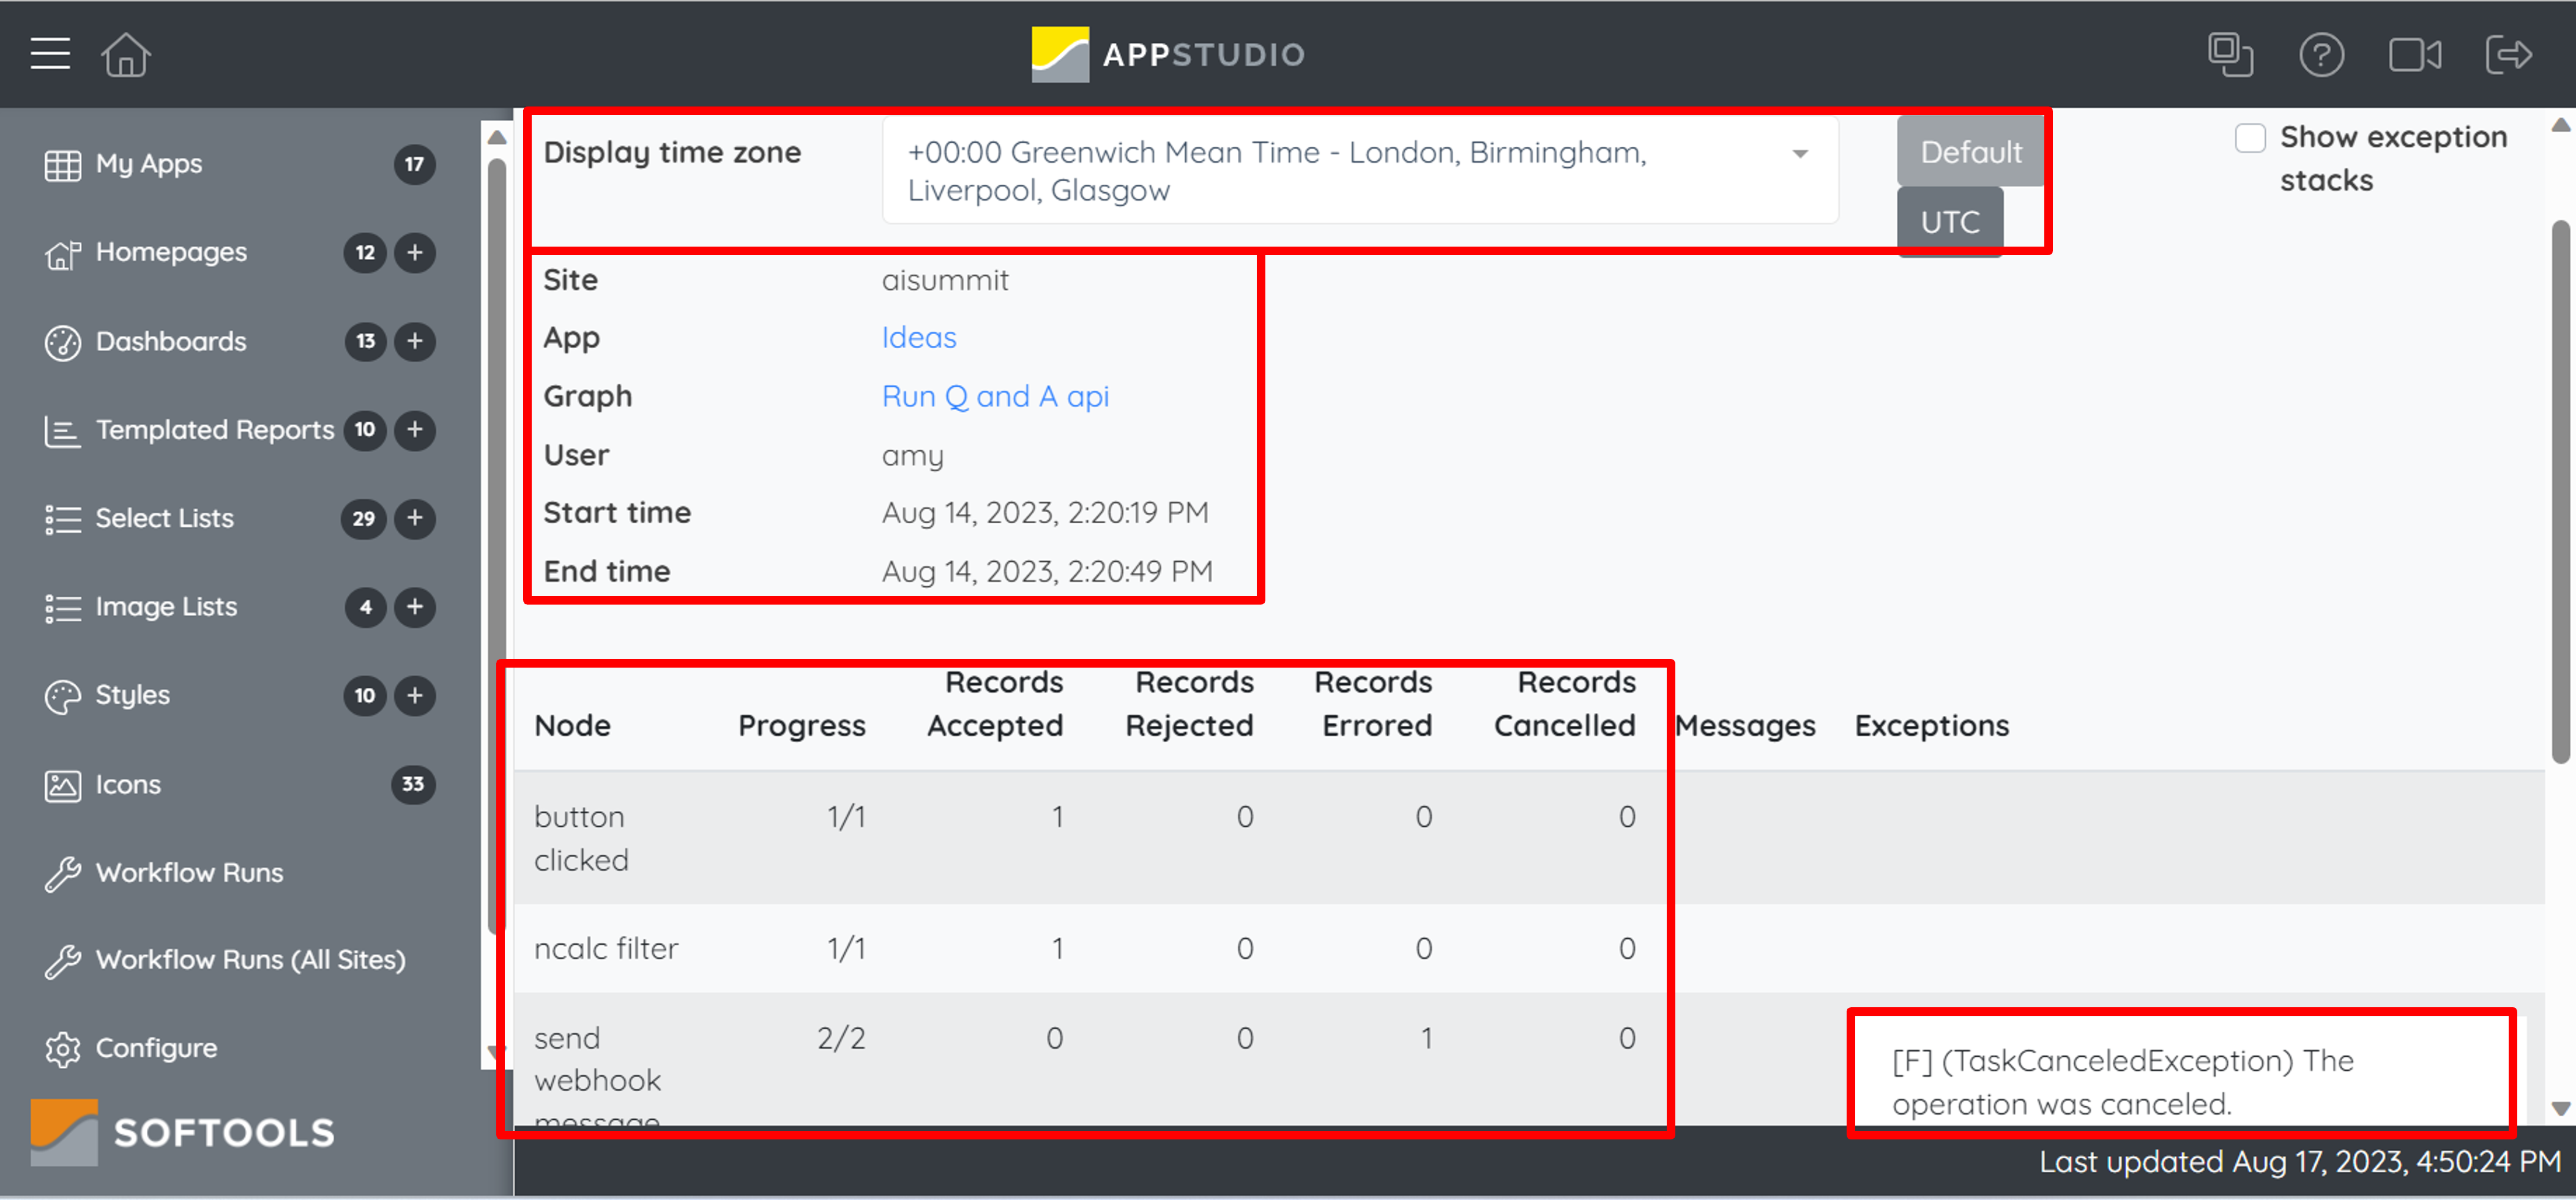This screenshot has height=1200, width=2576.
Task: Enable Show exception stacks checkbox
Action: click(2250, 137)
